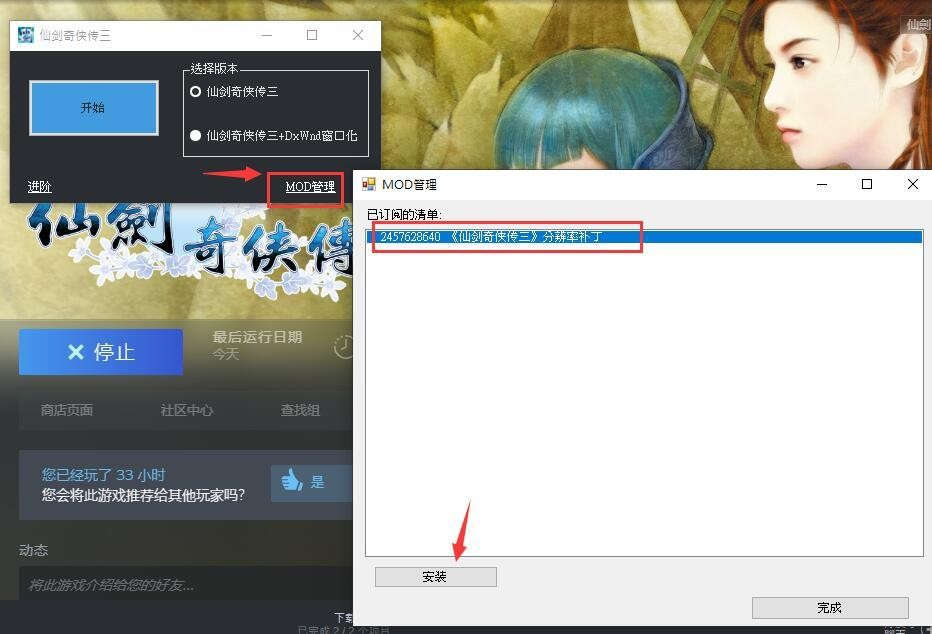Viewport: 932px width, 634px height.
Task: Select the 仙剑奇侠传三 version radio button
Action: tap(196, 92)
